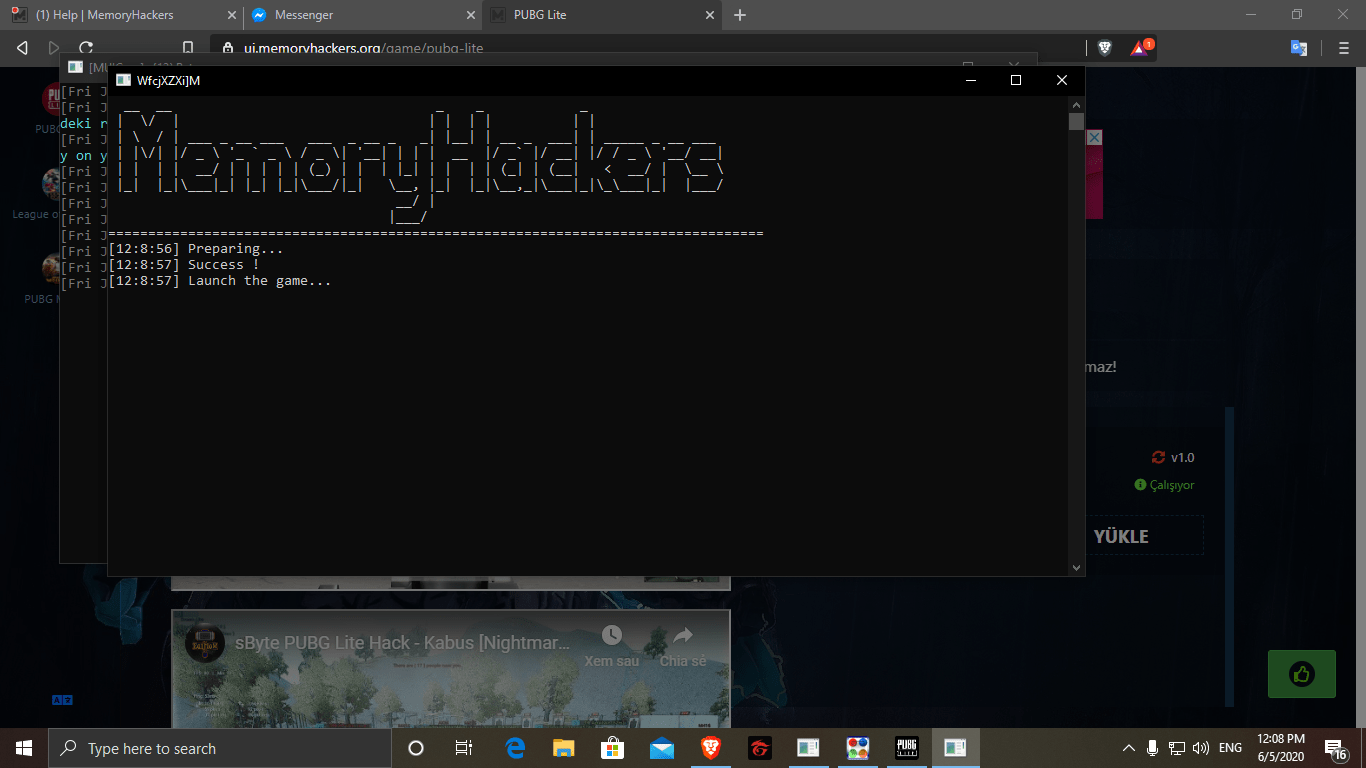Open the Windows Start menu
The image size is (1366, 768).
point(24,748)
